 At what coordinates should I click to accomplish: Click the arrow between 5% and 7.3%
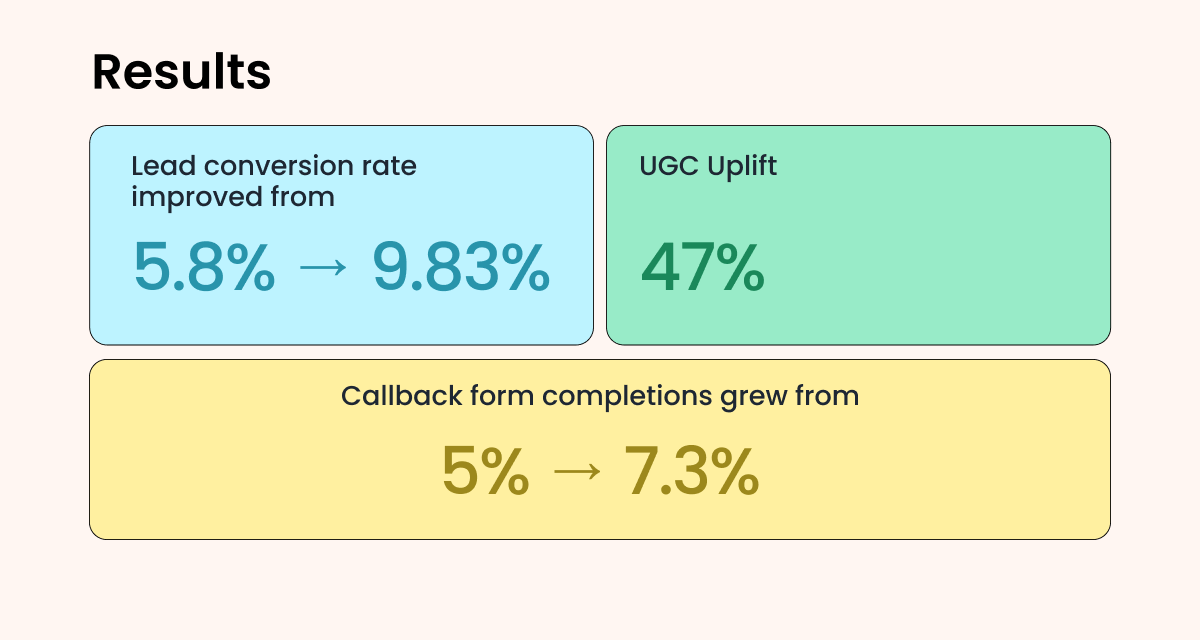[576, 473]
